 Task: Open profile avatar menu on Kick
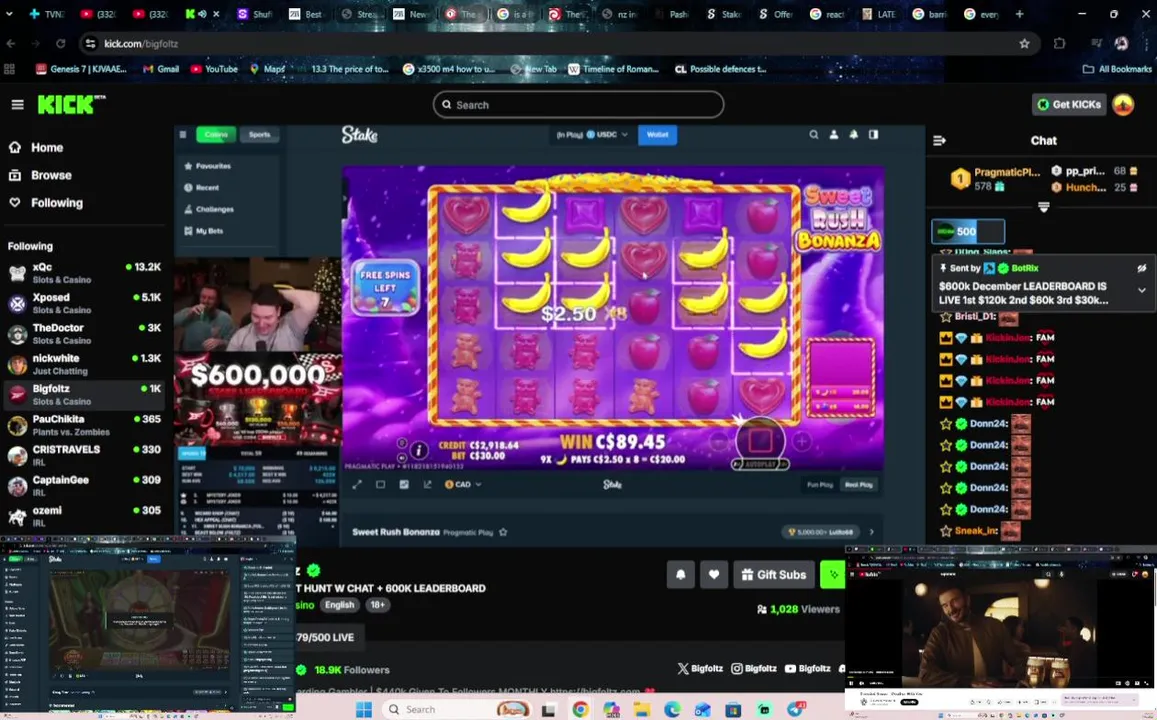[1123, 105]
